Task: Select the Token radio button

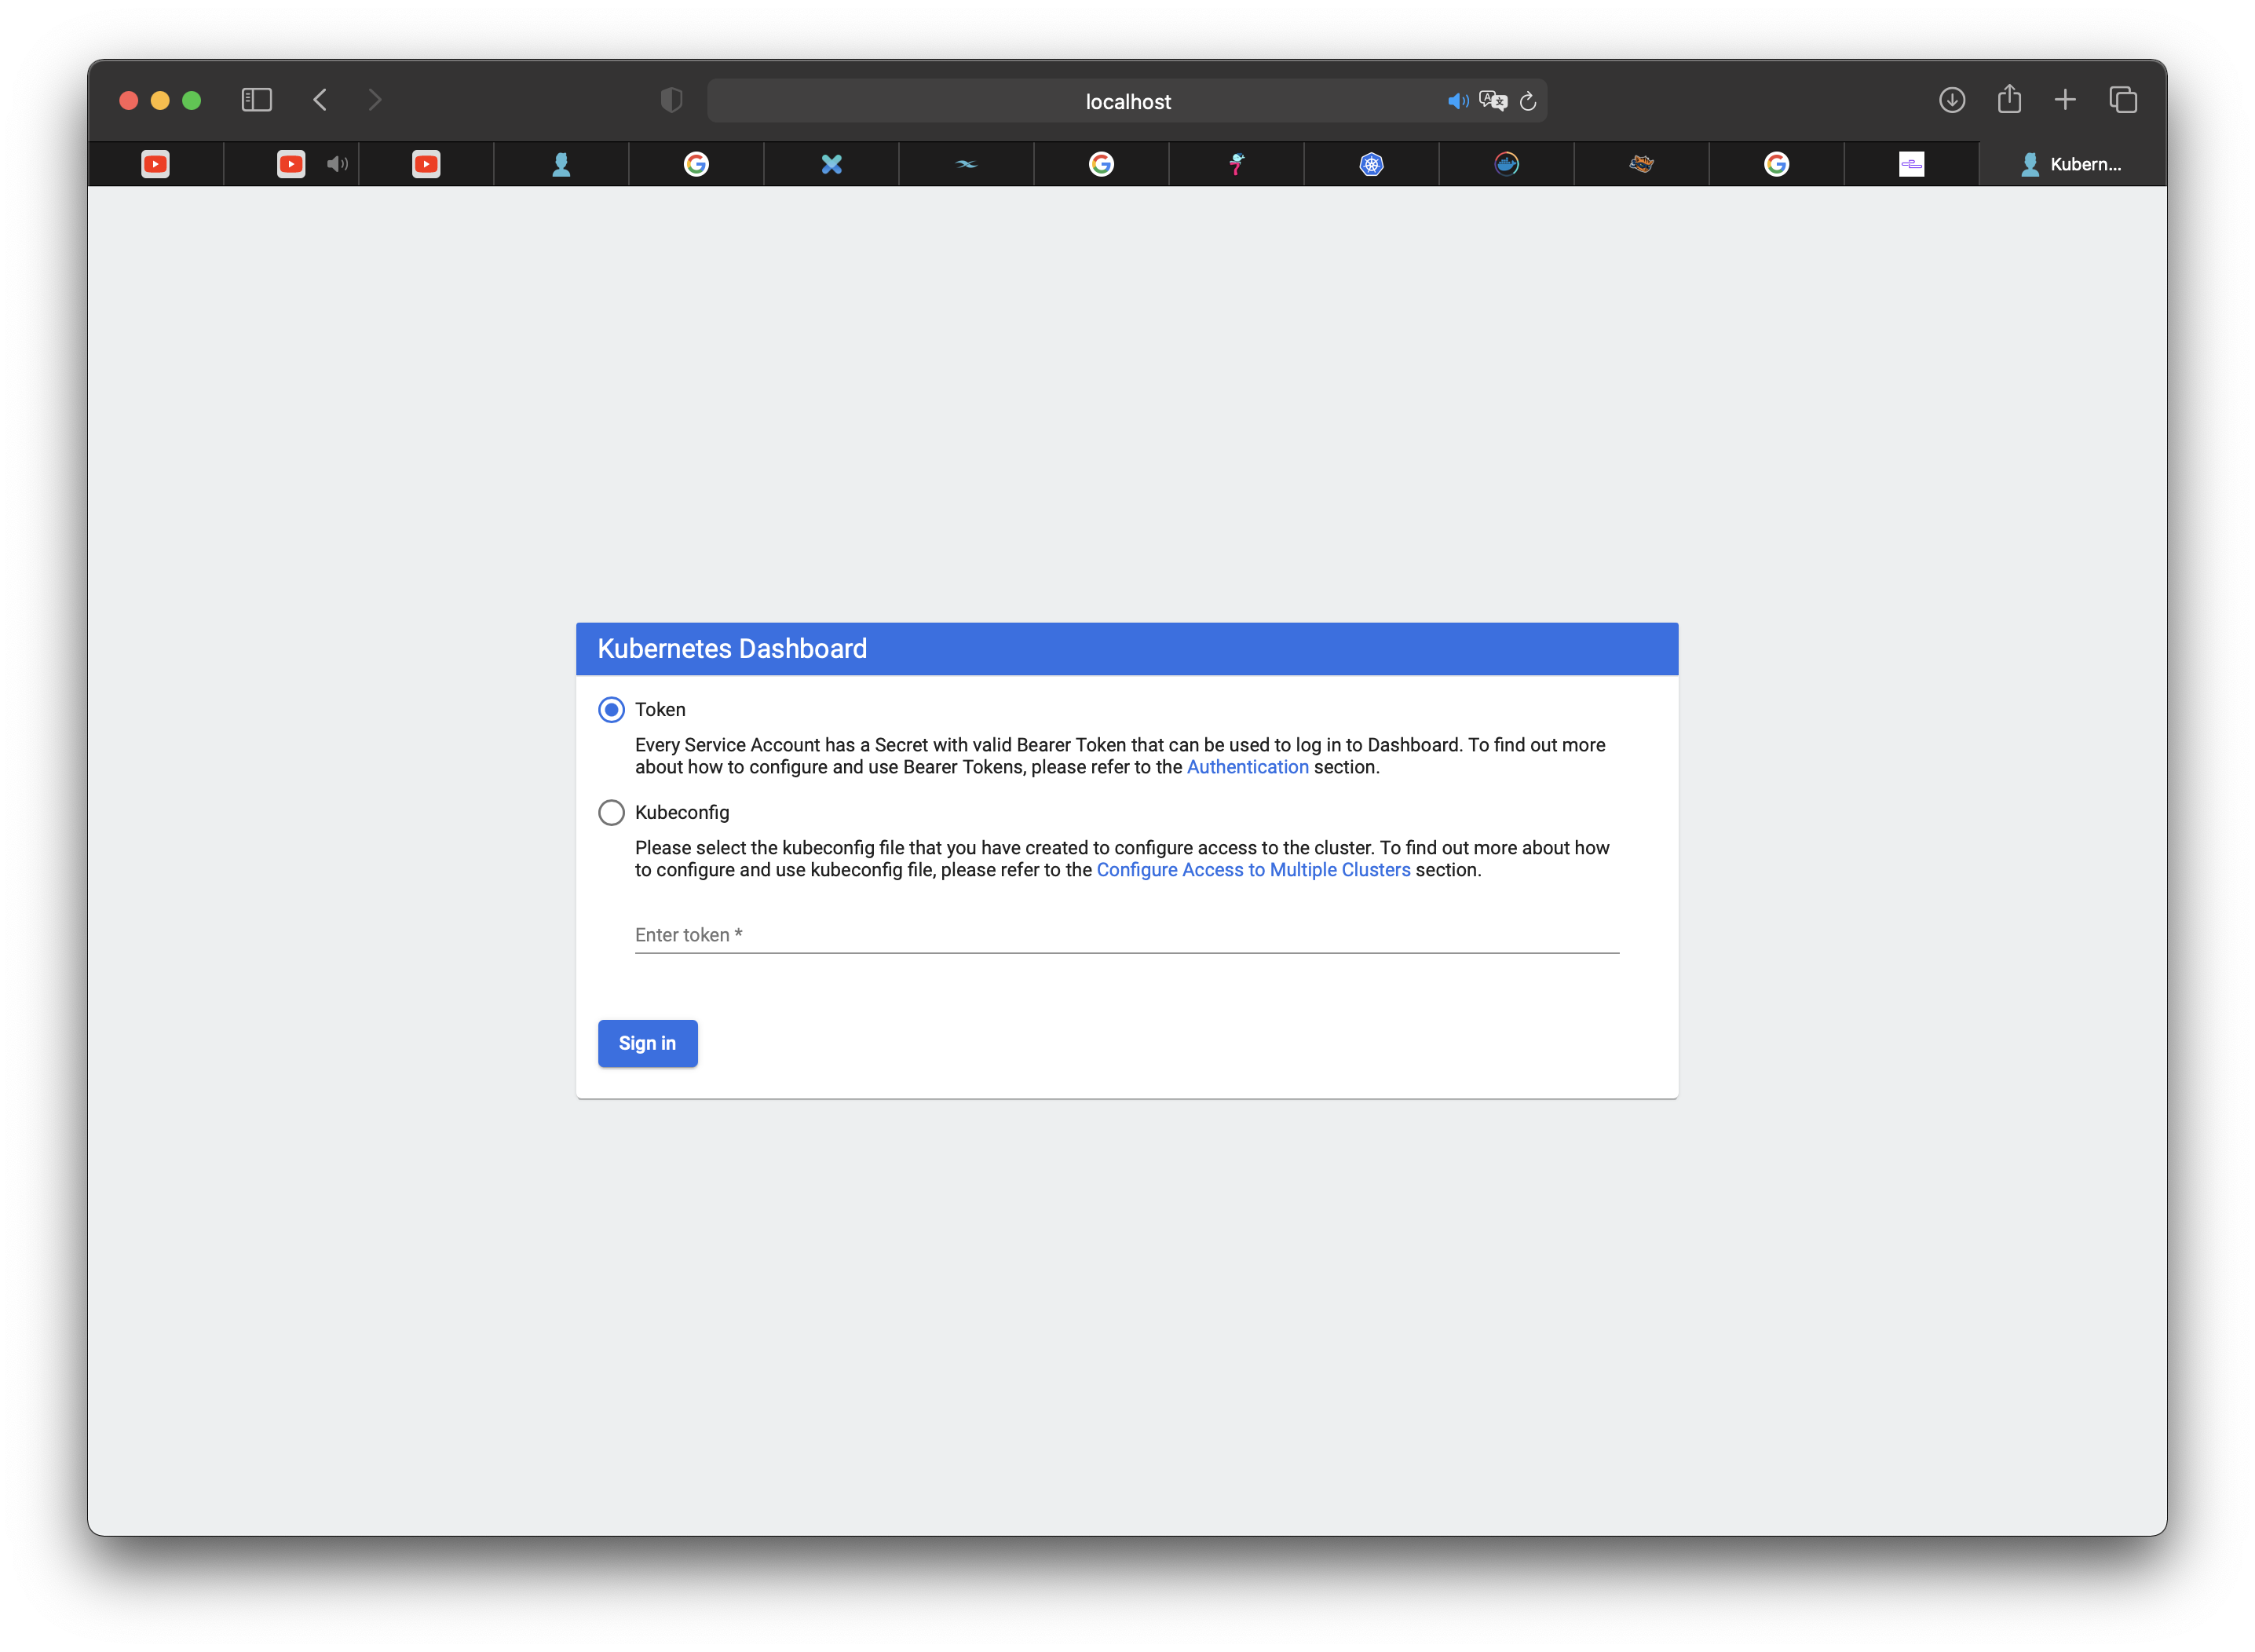Action: [x=611, y=710]
